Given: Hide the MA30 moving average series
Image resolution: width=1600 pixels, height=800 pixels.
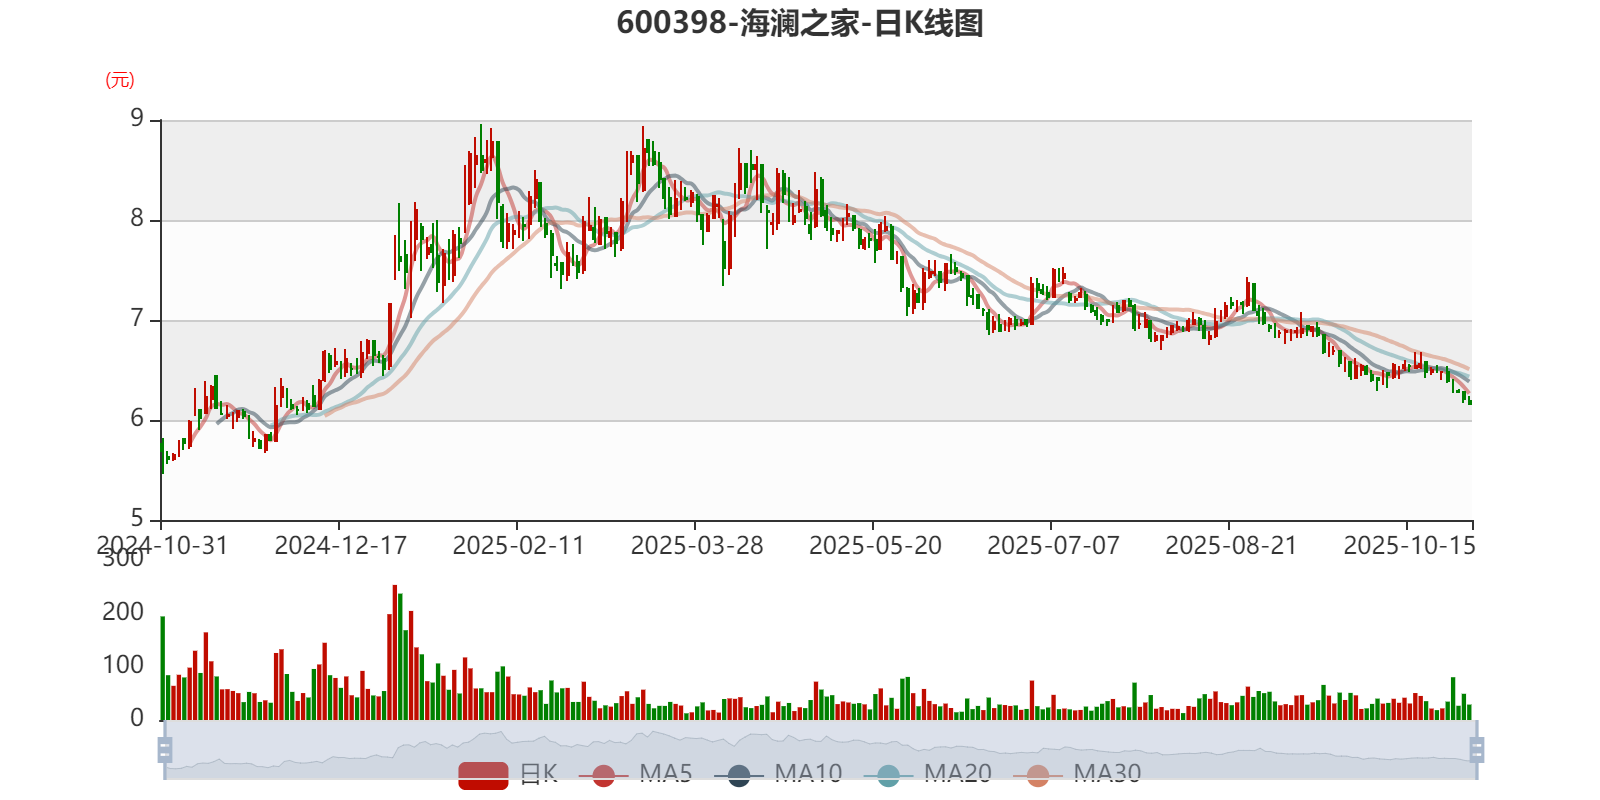Looking at the screenshot, I should (x=1077, y=774).
